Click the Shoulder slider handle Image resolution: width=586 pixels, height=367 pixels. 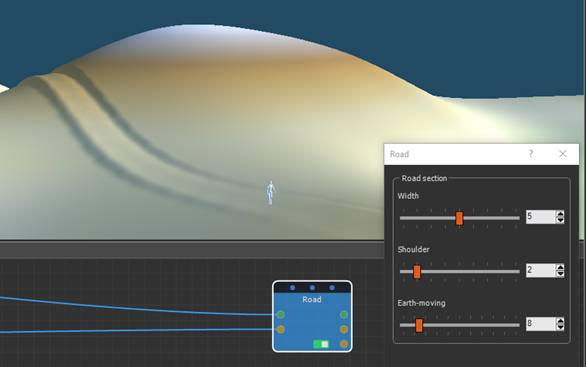[x=417, y=272]
